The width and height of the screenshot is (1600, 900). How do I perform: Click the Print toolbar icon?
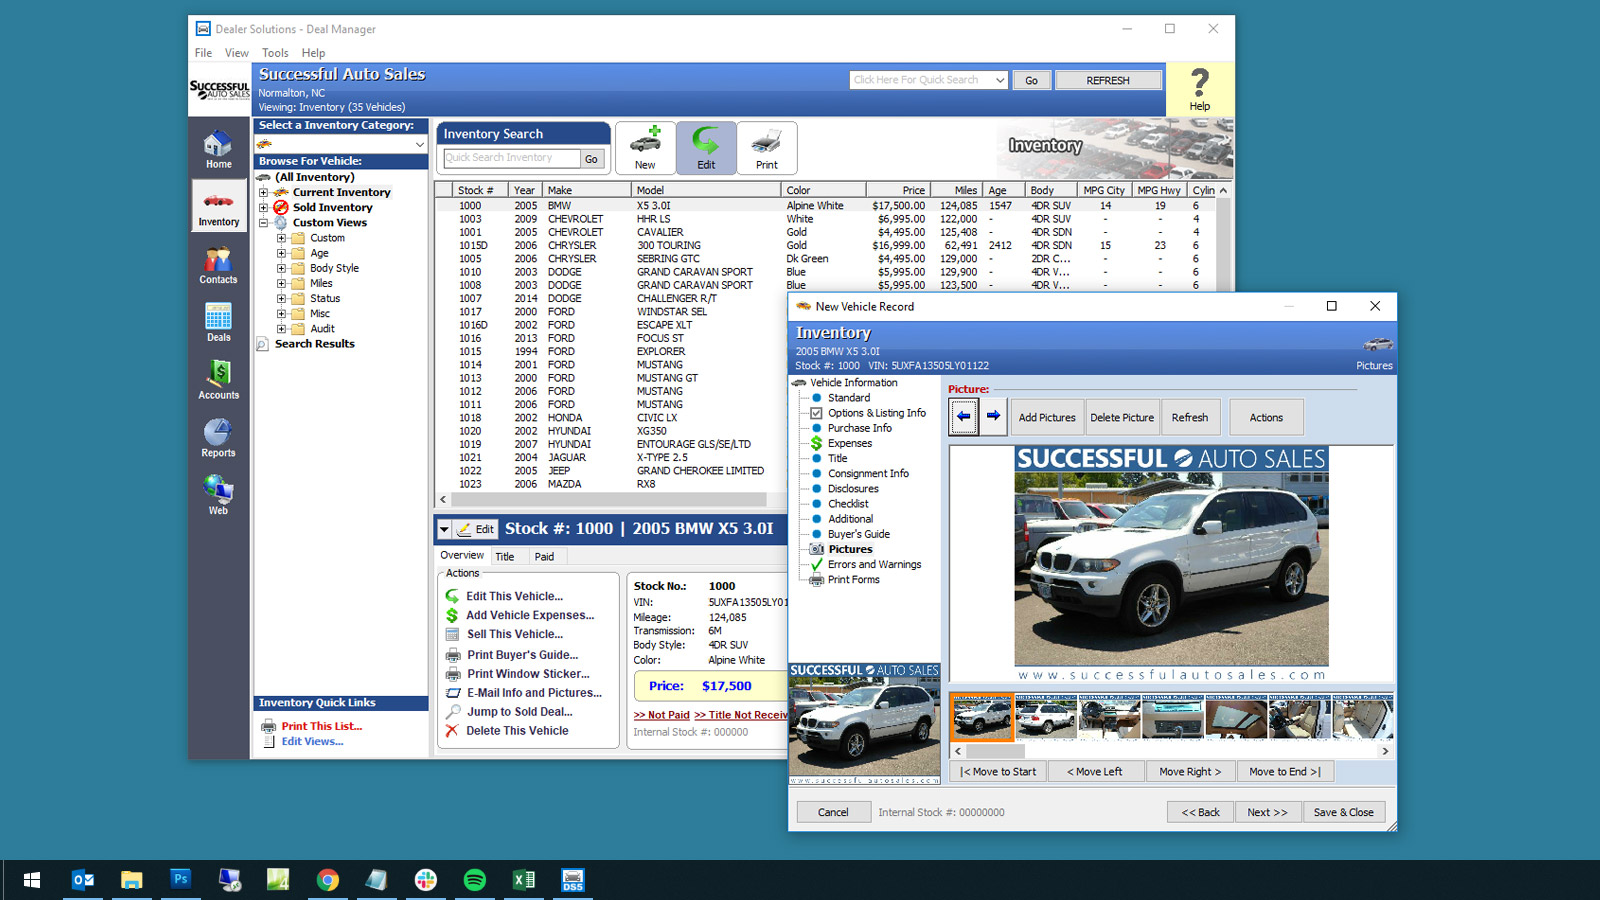(767, 148)
